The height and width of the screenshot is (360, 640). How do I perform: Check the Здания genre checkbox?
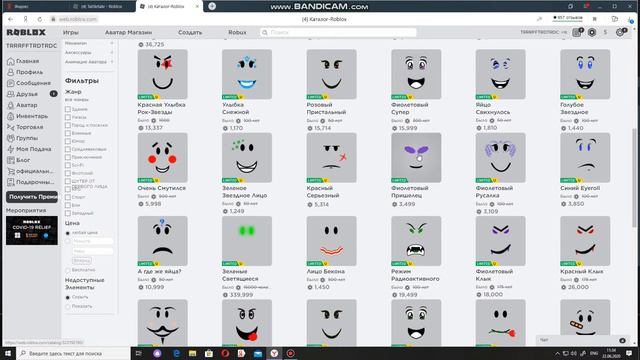[68, 109]
